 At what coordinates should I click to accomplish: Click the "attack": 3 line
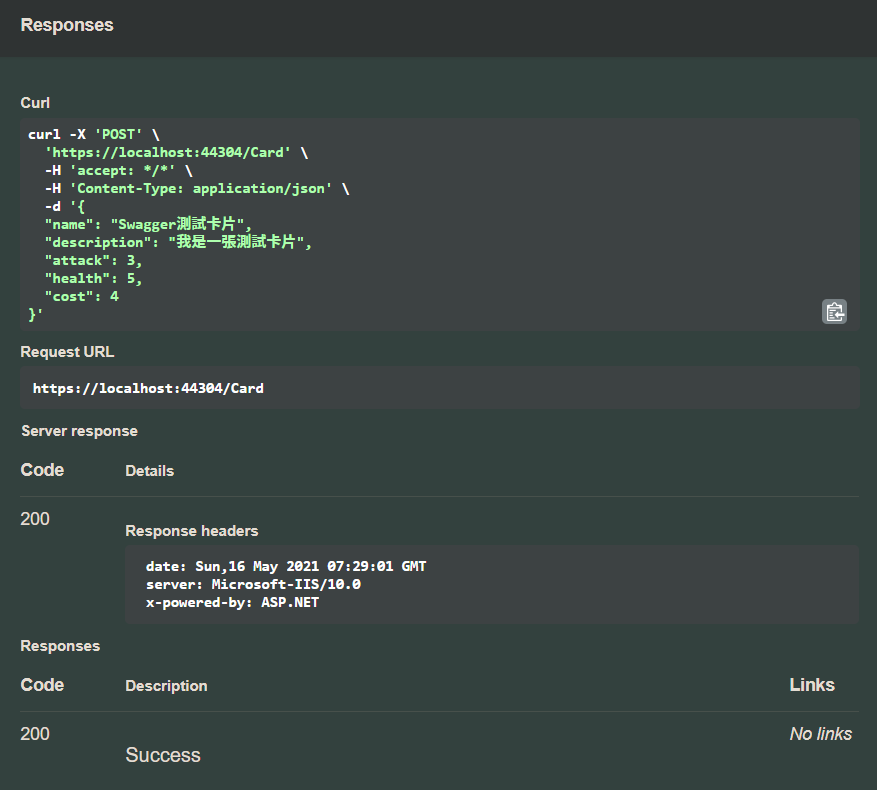point(93,260)
